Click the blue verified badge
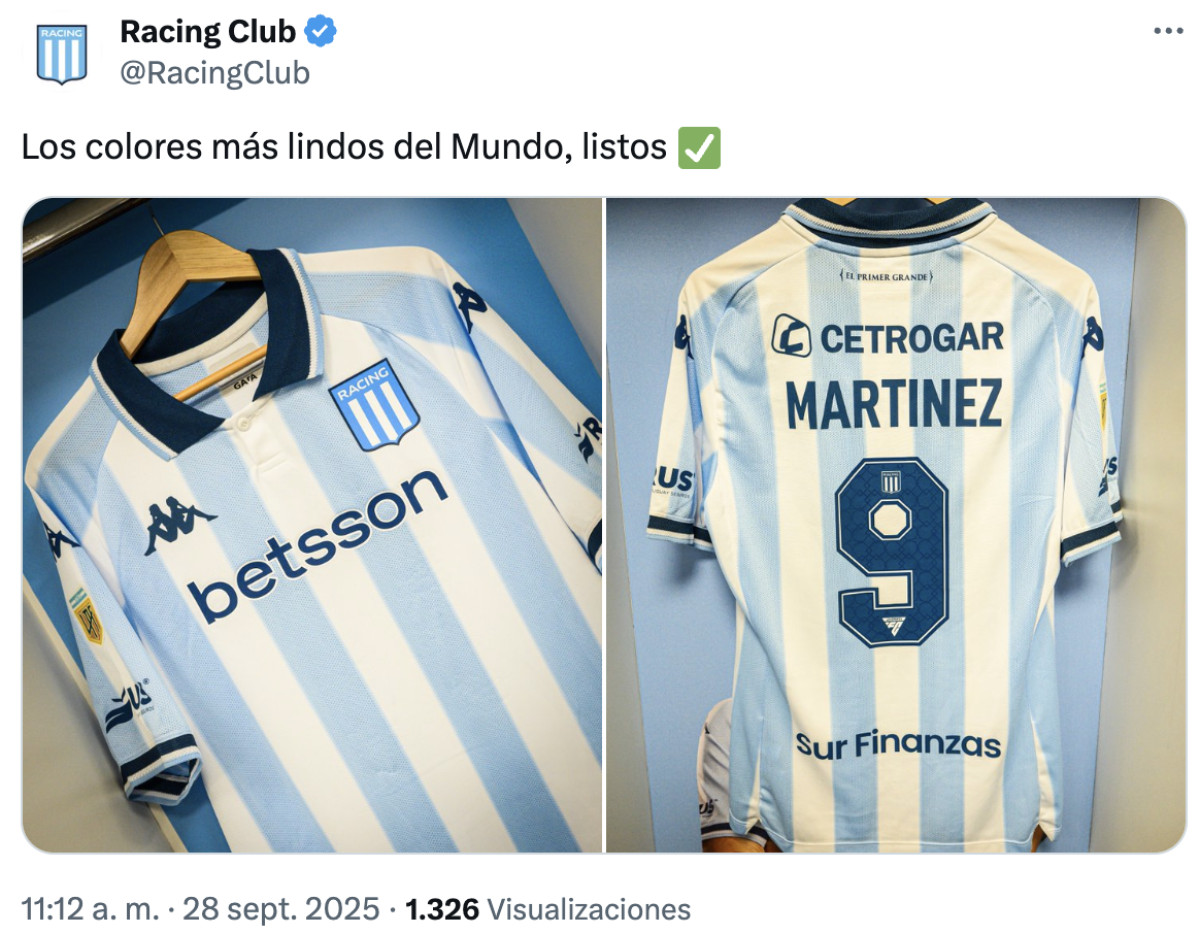This screenshot has width=1200, height=934. point(320,33)
